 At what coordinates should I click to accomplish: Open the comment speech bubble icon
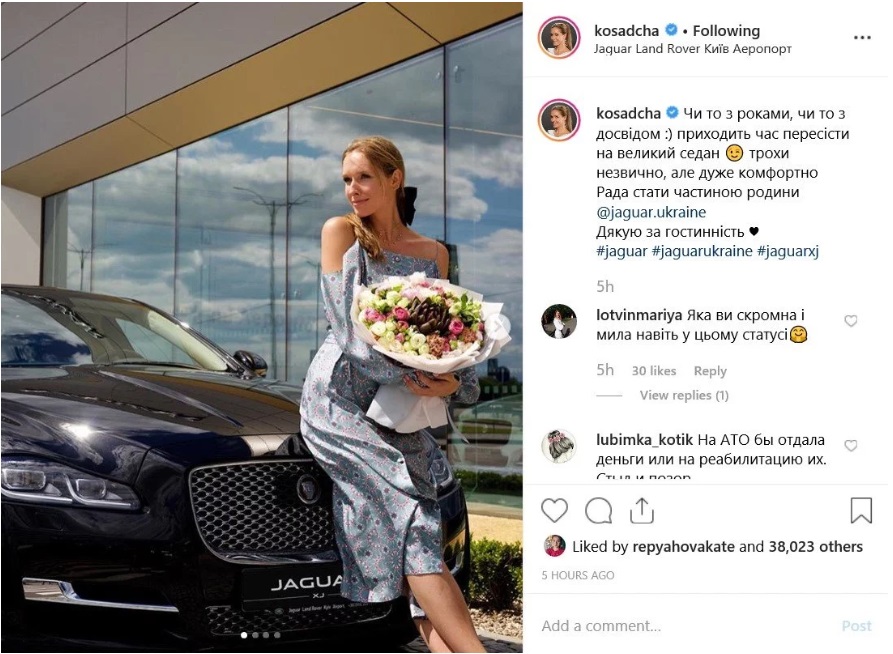pyautogui.click(x=599, y=510)
